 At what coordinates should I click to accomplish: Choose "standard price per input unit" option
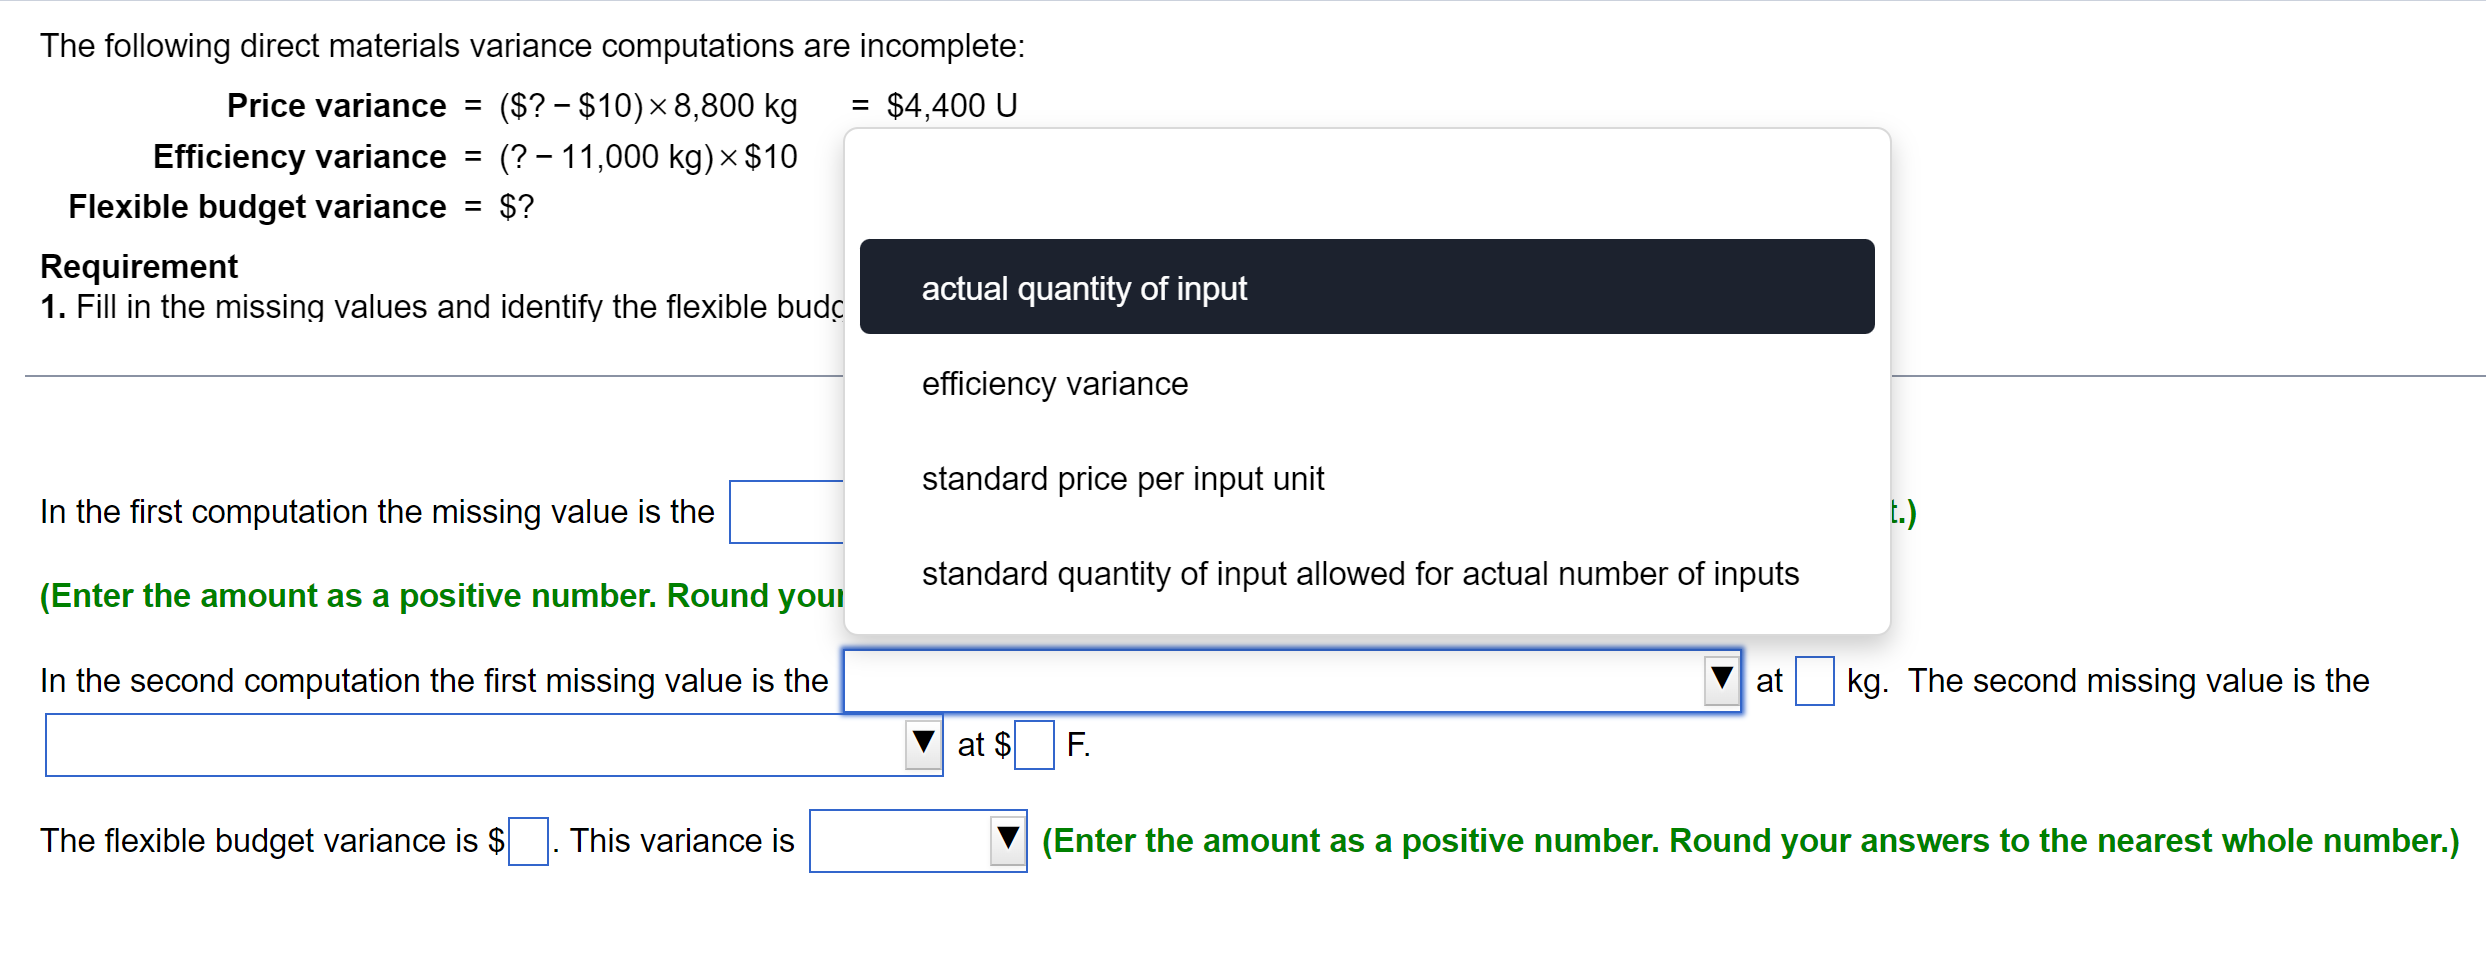1122,478
